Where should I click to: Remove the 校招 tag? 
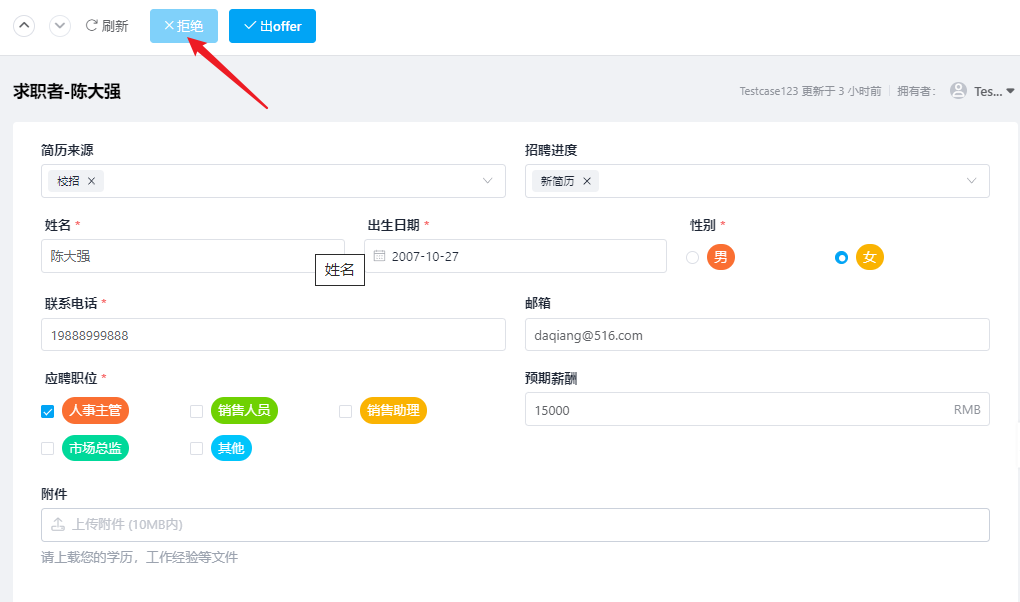tap(92, 181)
